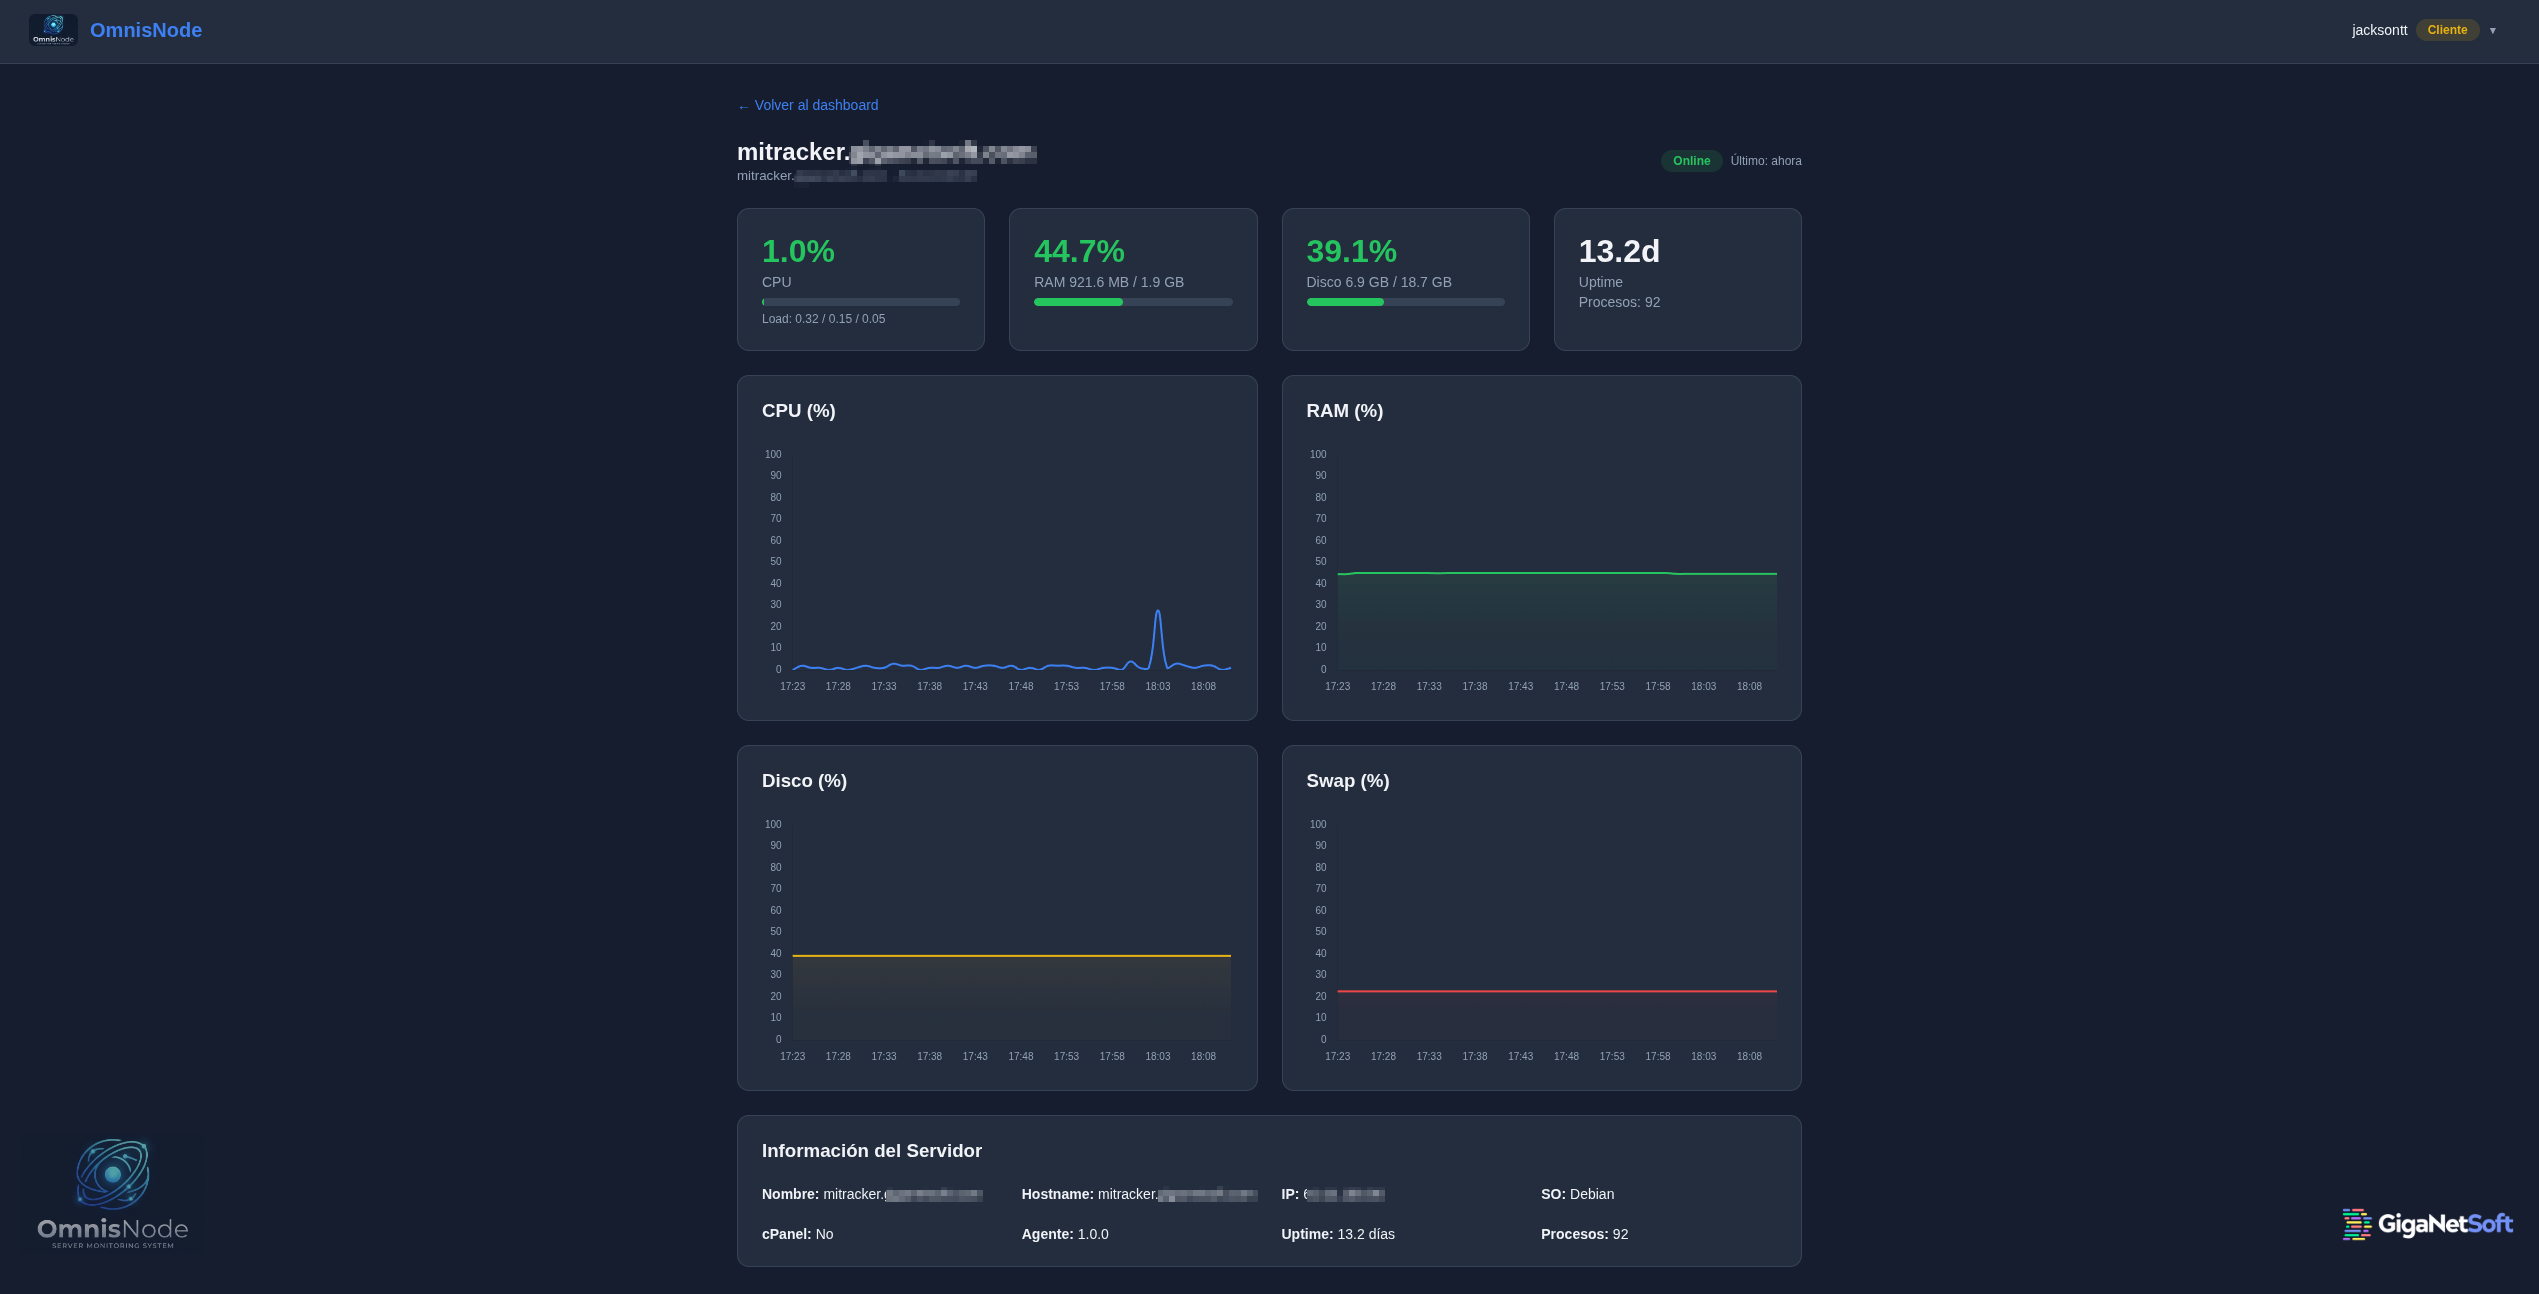
Task: Click the Online status badge
Action: point(1691,161)
